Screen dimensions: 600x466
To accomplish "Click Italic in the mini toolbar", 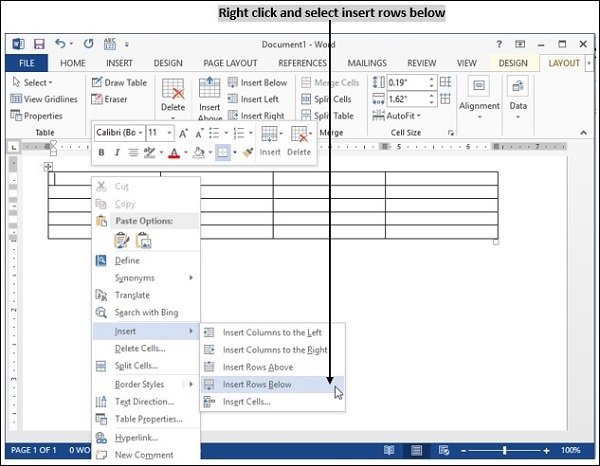I will click(x=116, y=152).
